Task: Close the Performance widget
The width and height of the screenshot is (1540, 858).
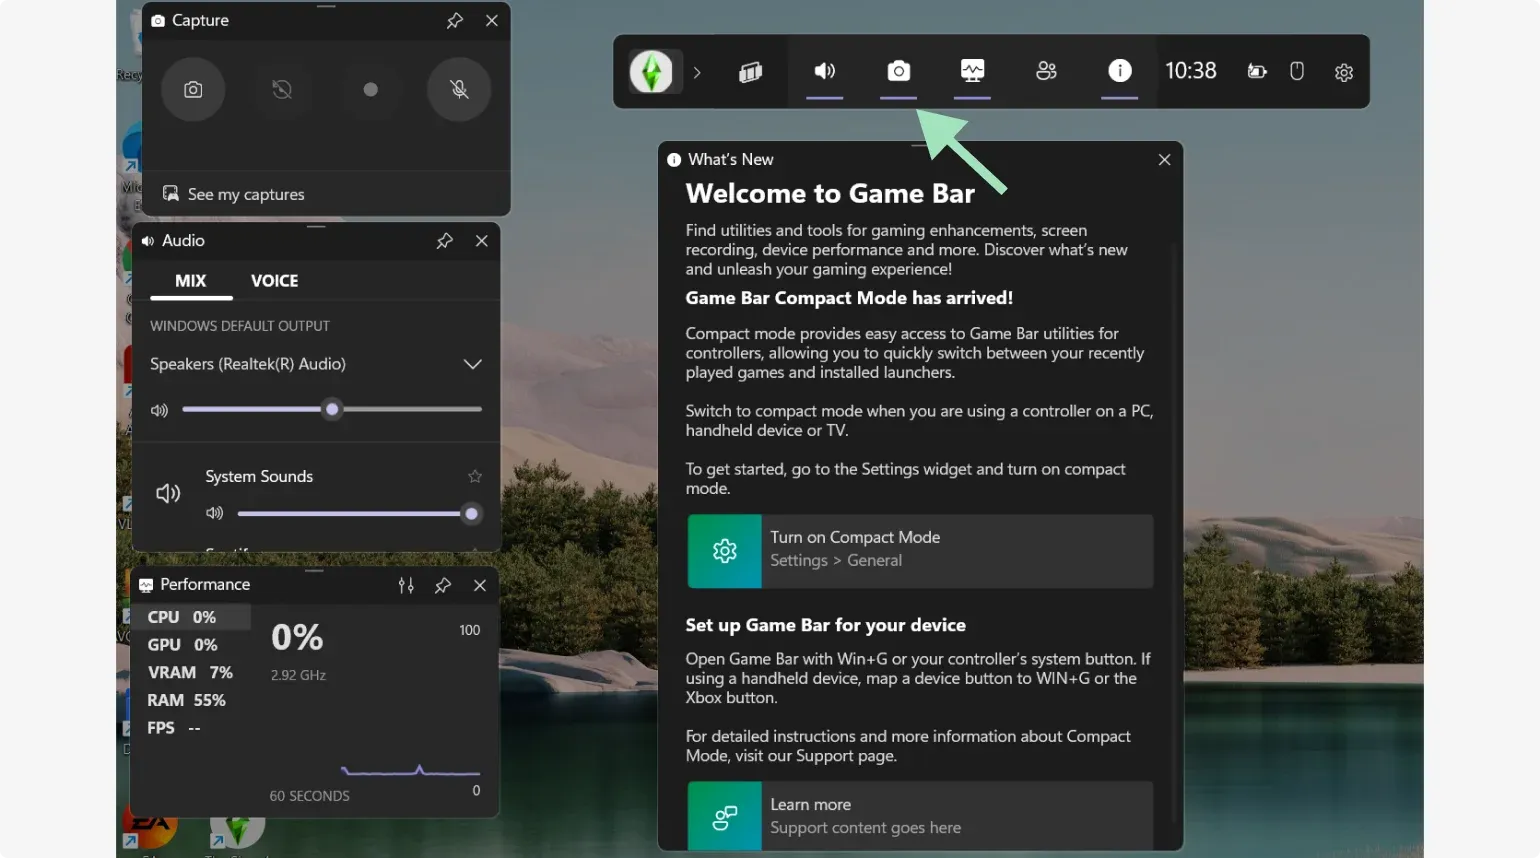Action: (x=480, y=585)
